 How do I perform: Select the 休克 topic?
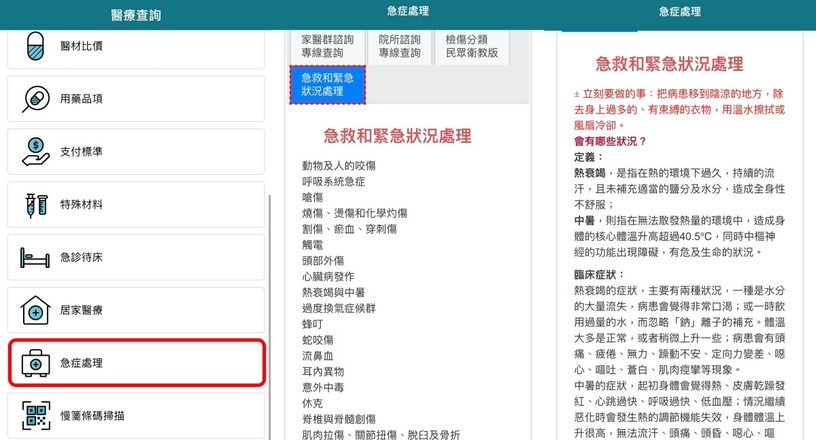[312, 404]
